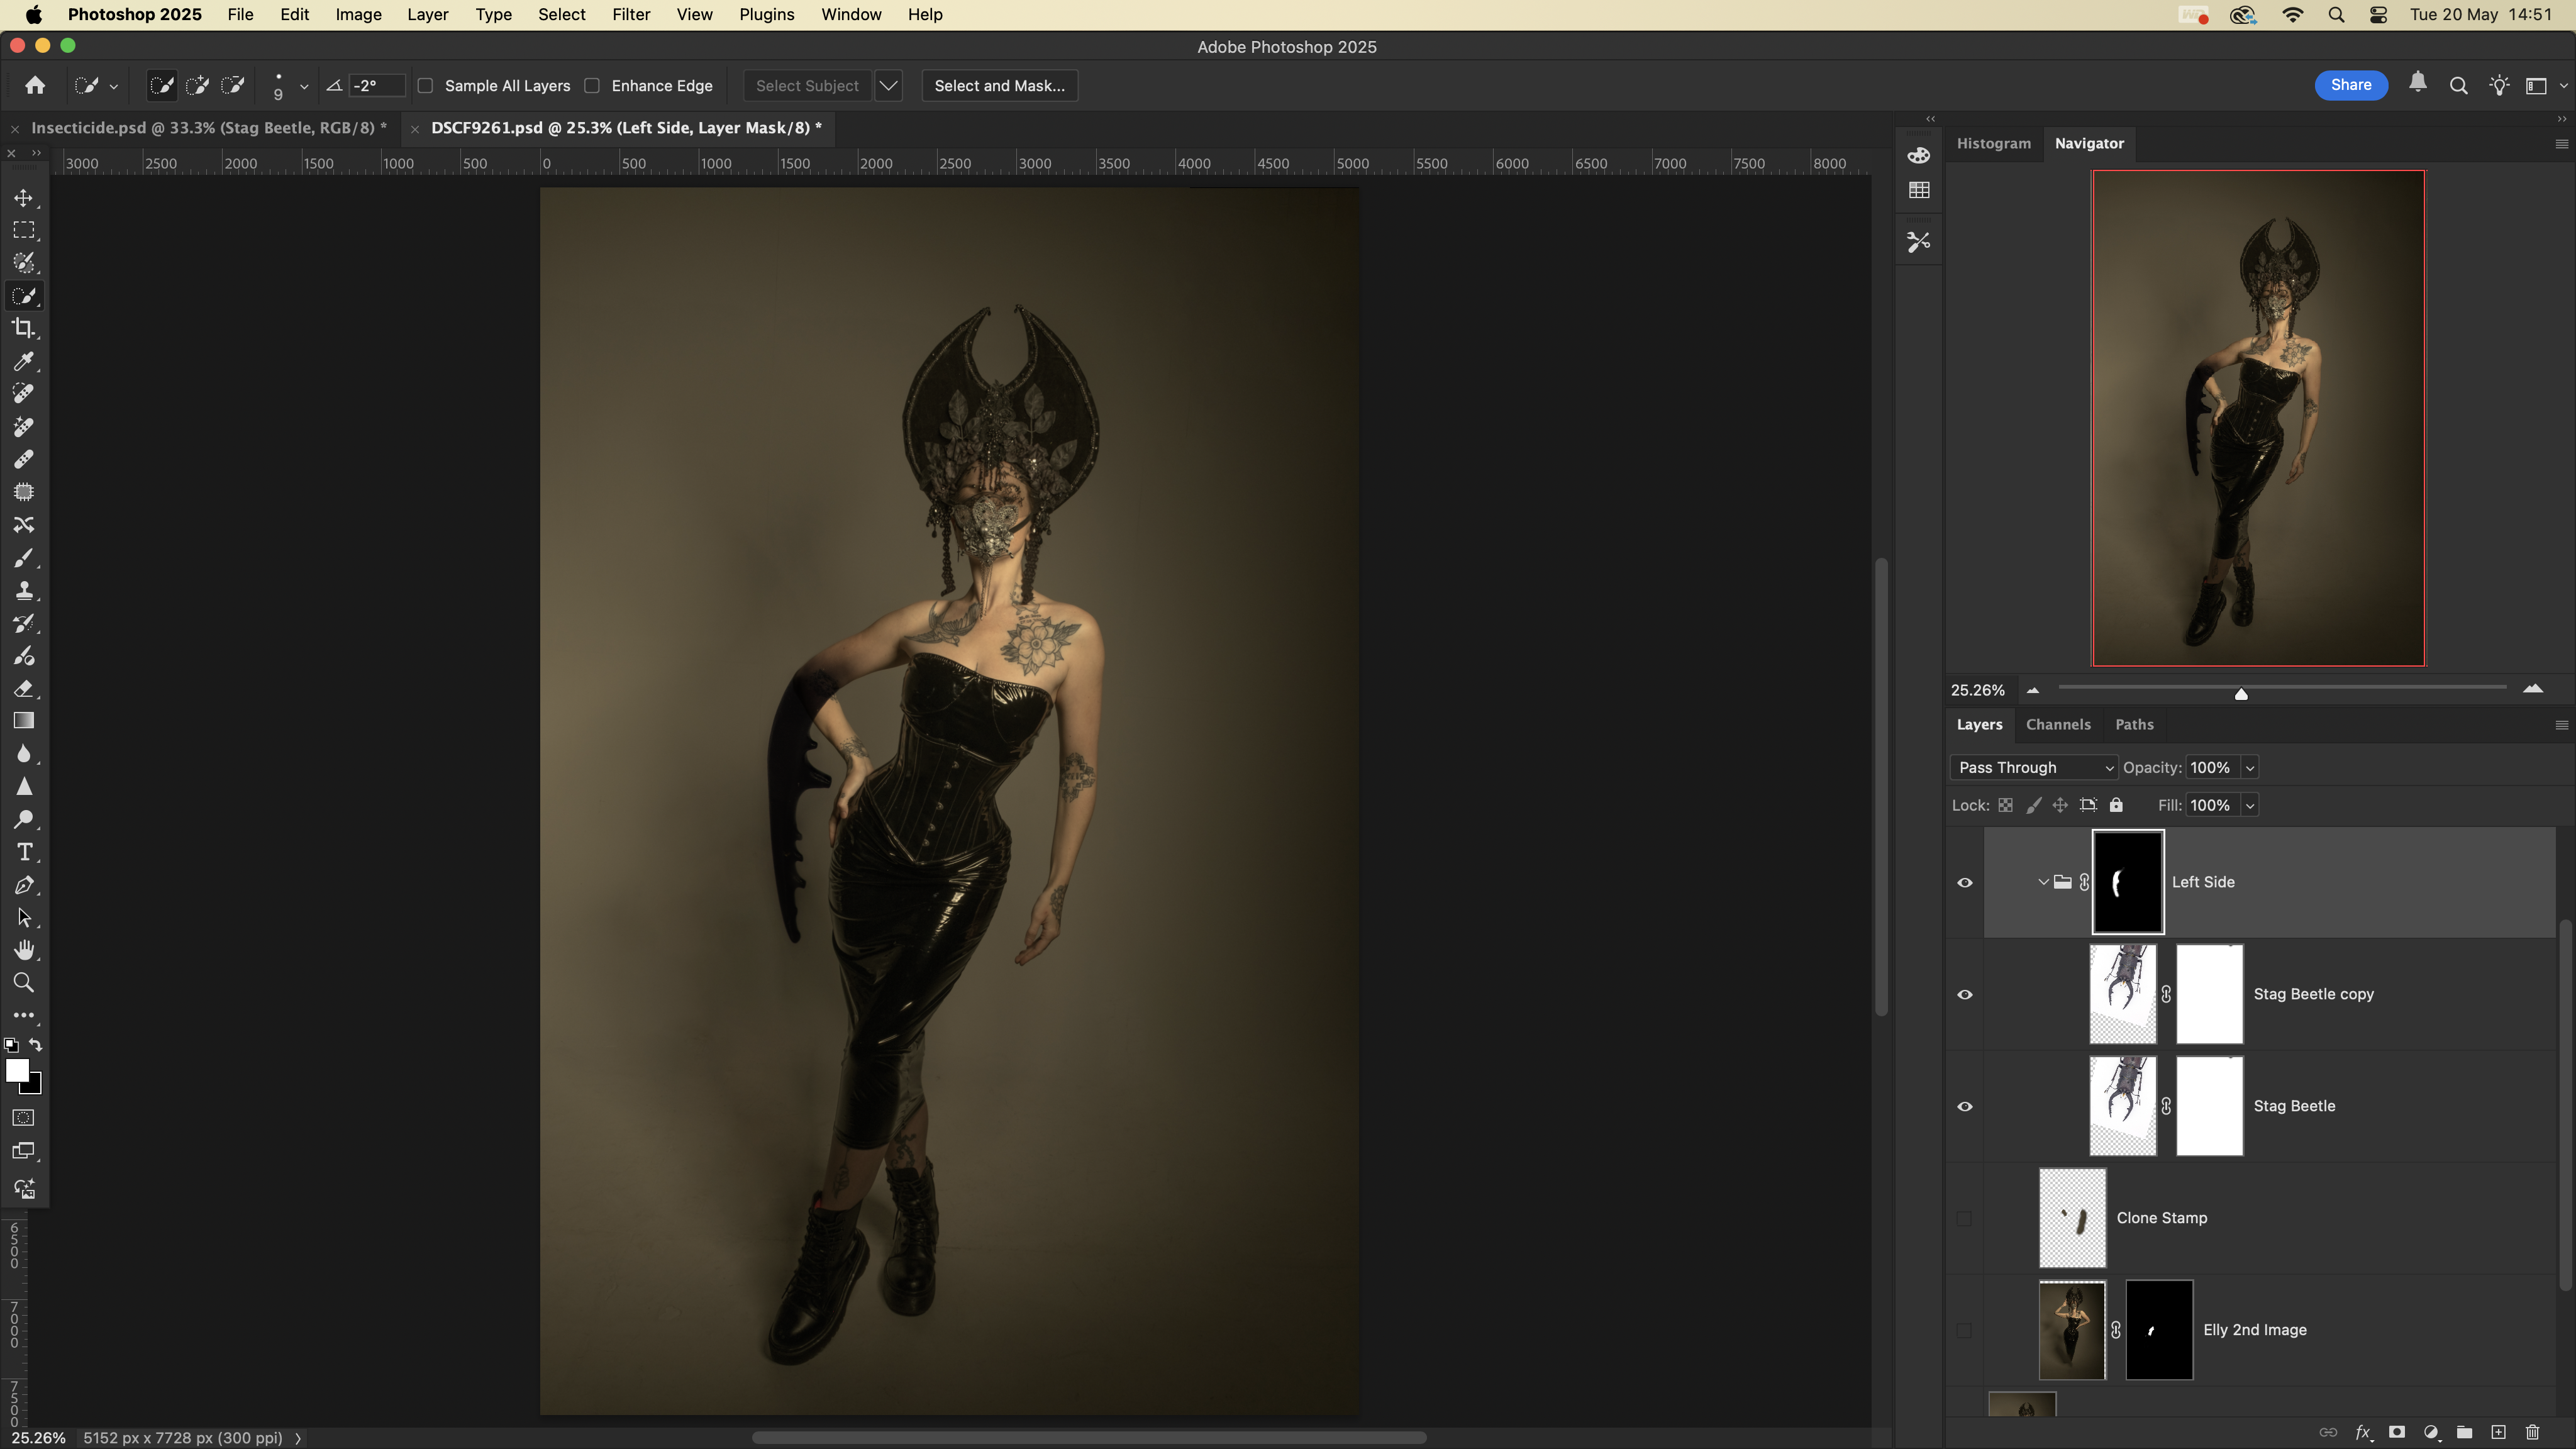Enable Sample All Layers checkbox
Image resolution: width=2576 pixels, height=1449 pixels.
click(426, 86)
